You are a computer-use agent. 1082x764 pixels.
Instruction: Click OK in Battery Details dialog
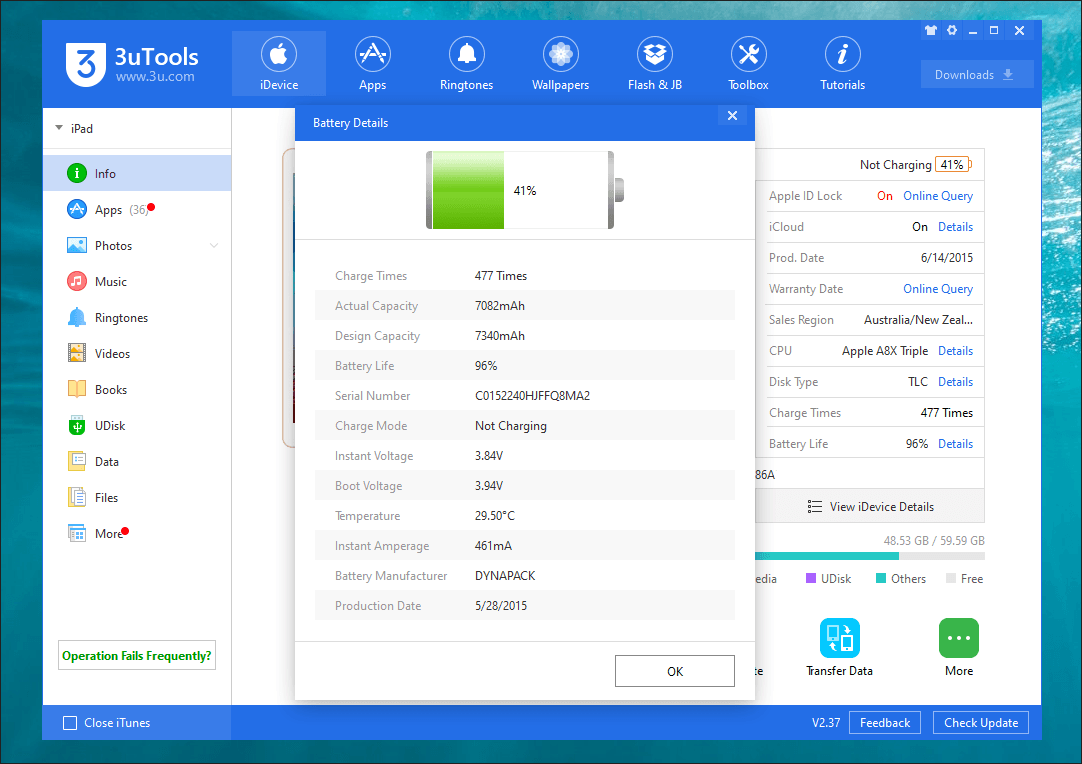[x=675, y=671]
